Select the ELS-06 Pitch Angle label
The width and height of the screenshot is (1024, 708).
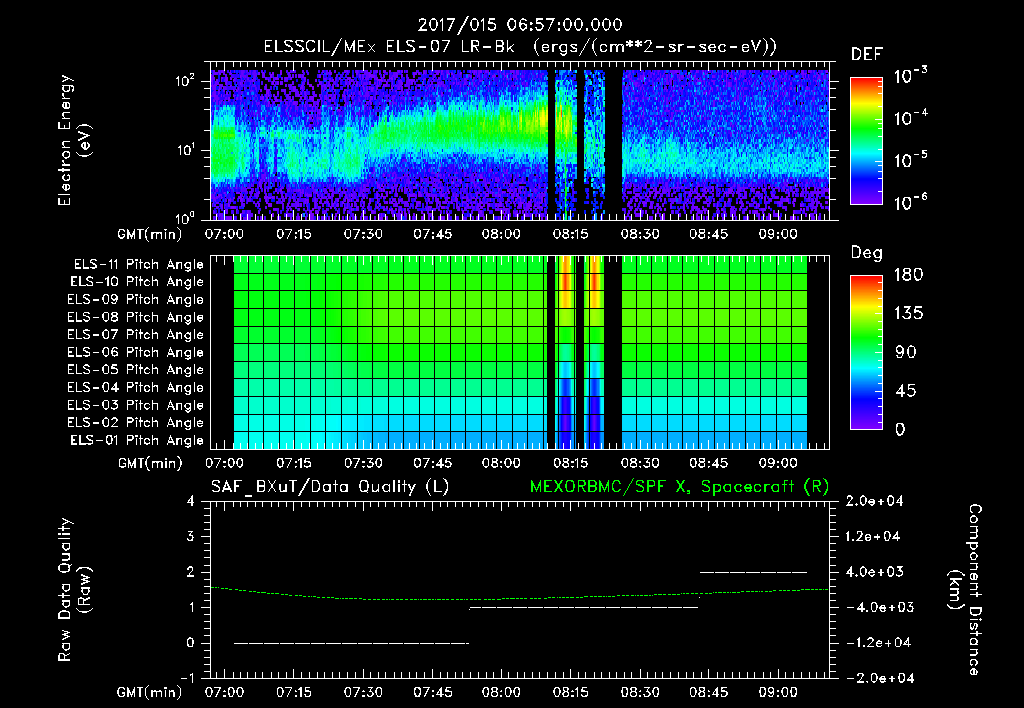coord(135,353)
